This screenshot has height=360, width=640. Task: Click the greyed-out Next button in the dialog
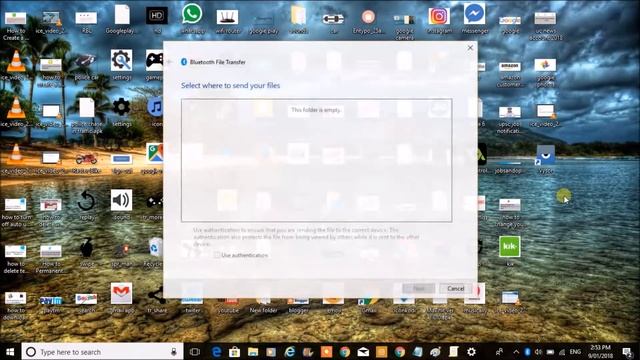(x=418, y=289)
